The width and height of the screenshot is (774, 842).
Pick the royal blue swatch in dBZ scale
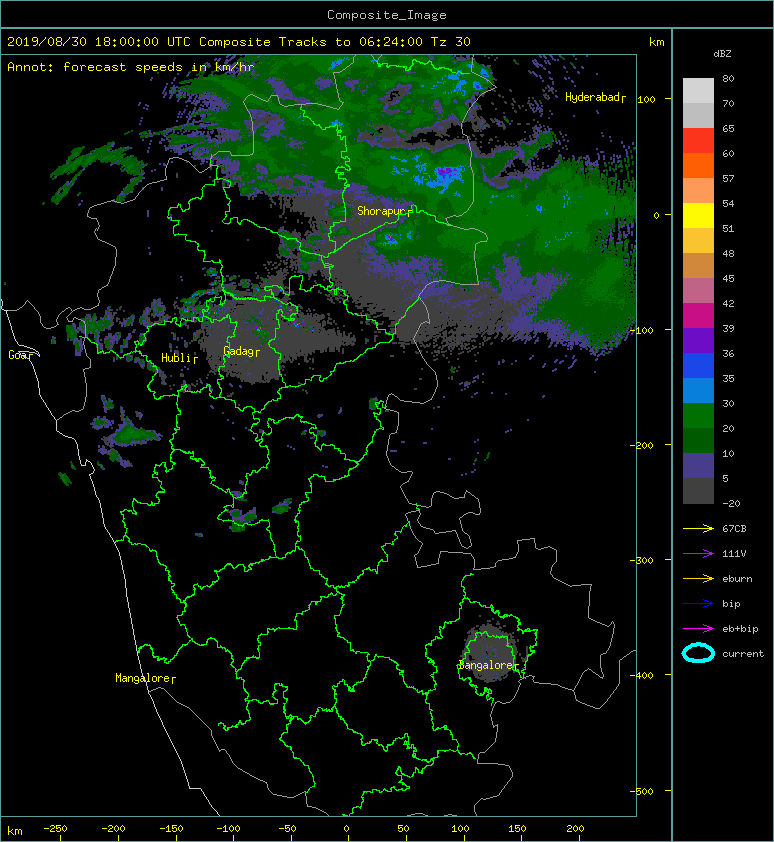(x=698, y=366)
